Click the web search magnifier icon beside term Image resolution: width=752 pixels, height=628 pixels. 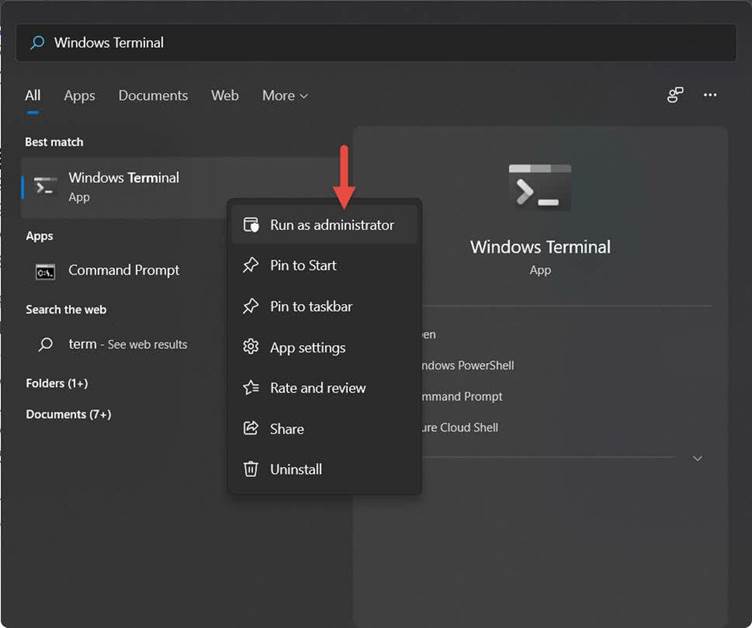coord(46,344)
